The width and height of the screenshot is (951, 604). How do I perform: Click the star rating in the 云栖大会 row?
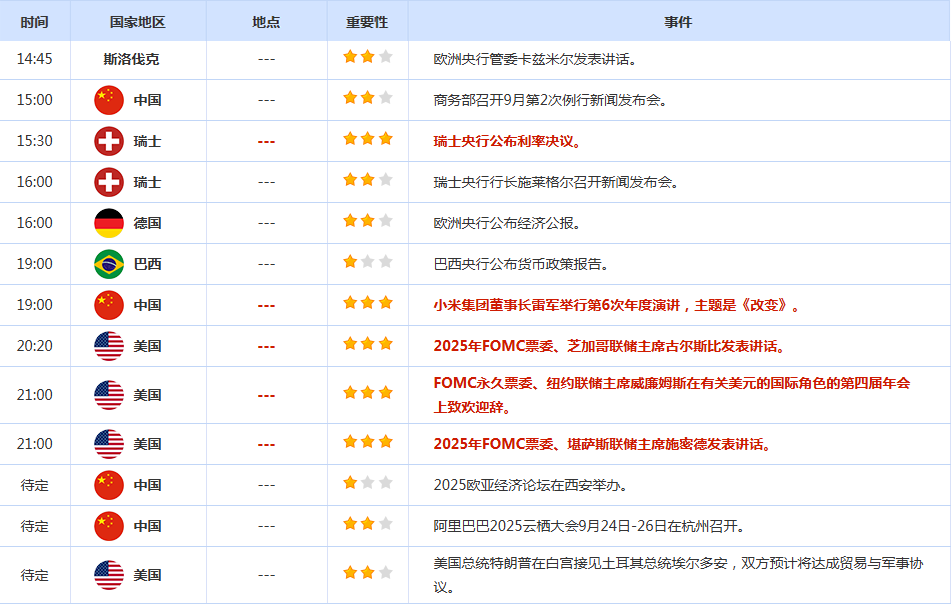coord(368,523)
